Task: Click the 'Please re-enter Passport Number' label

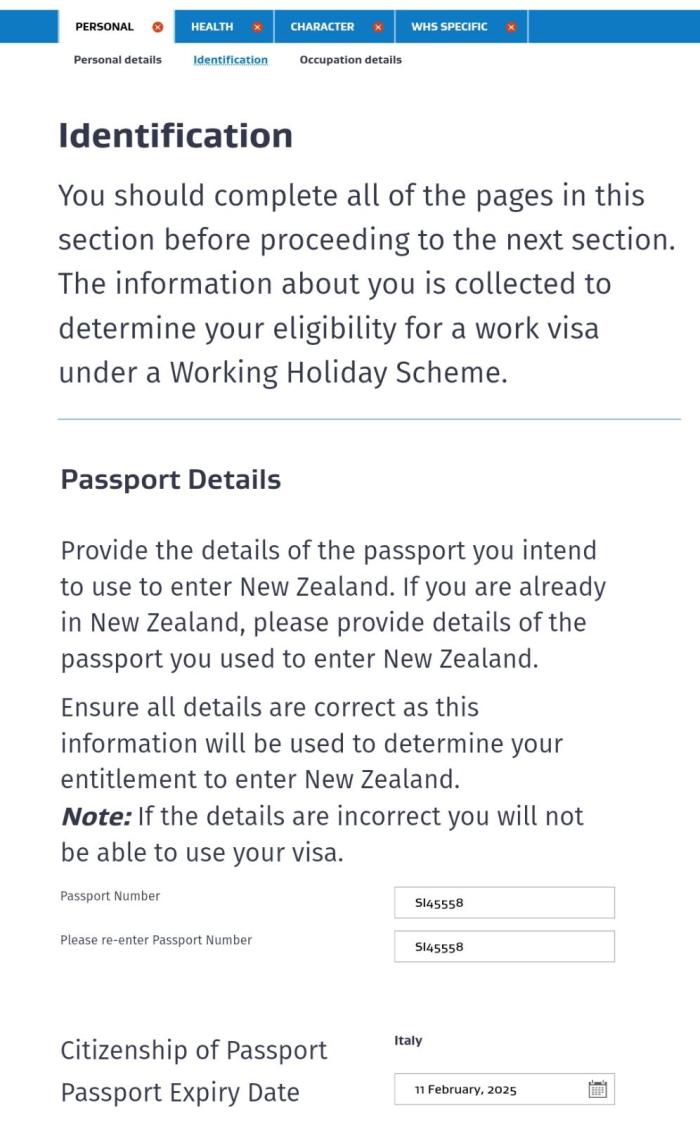Action: pyautogui.click(x=156, y=940)
